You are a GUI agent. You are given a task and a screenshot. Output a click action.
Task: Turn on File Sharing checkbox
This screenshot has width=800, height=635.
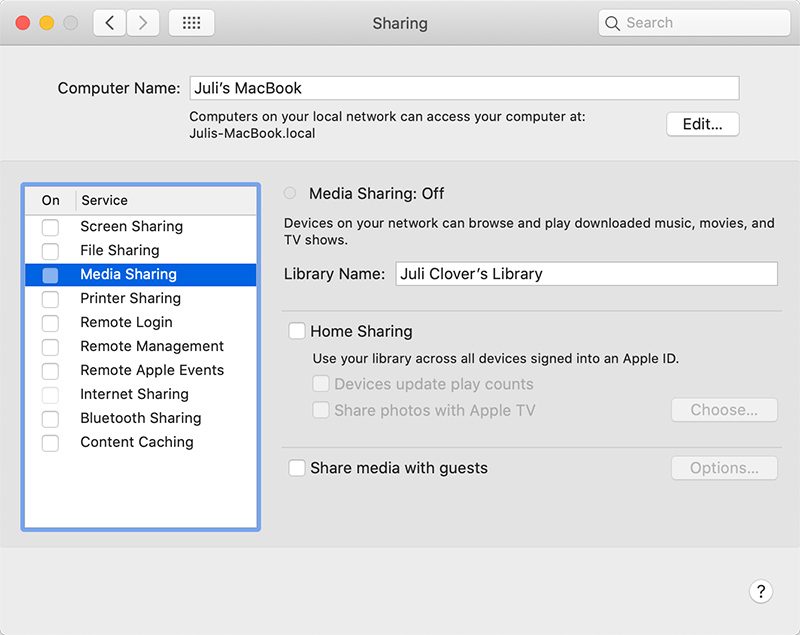coord(50,250)
